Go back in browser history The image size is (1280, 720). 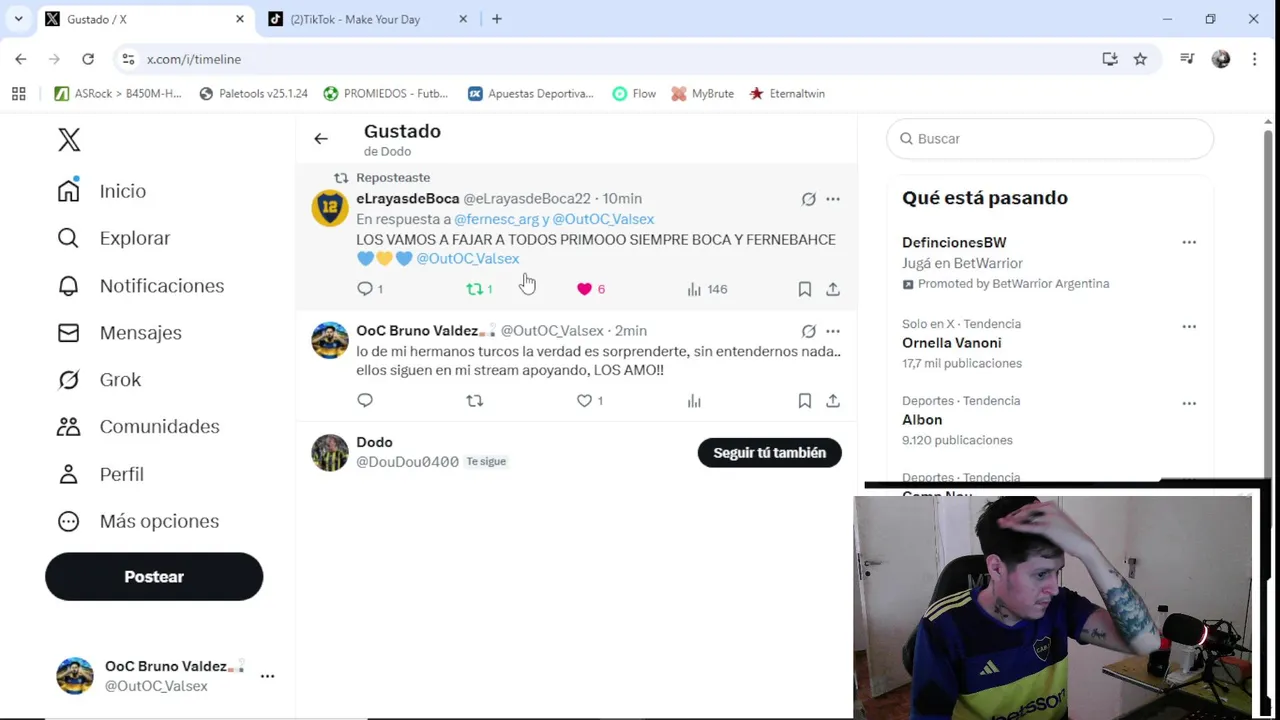pyautogui.click(x=21, y=59)
